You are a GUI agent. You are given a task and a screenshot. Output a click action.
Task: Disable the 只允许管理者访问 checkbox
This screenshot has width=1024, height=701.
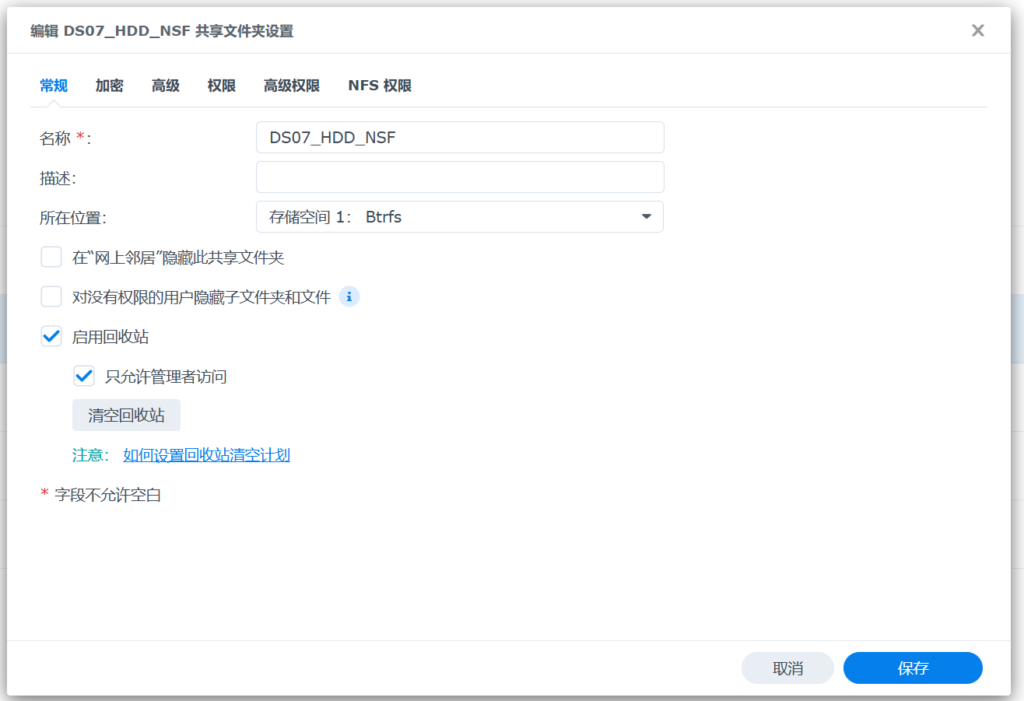point(84,377)
